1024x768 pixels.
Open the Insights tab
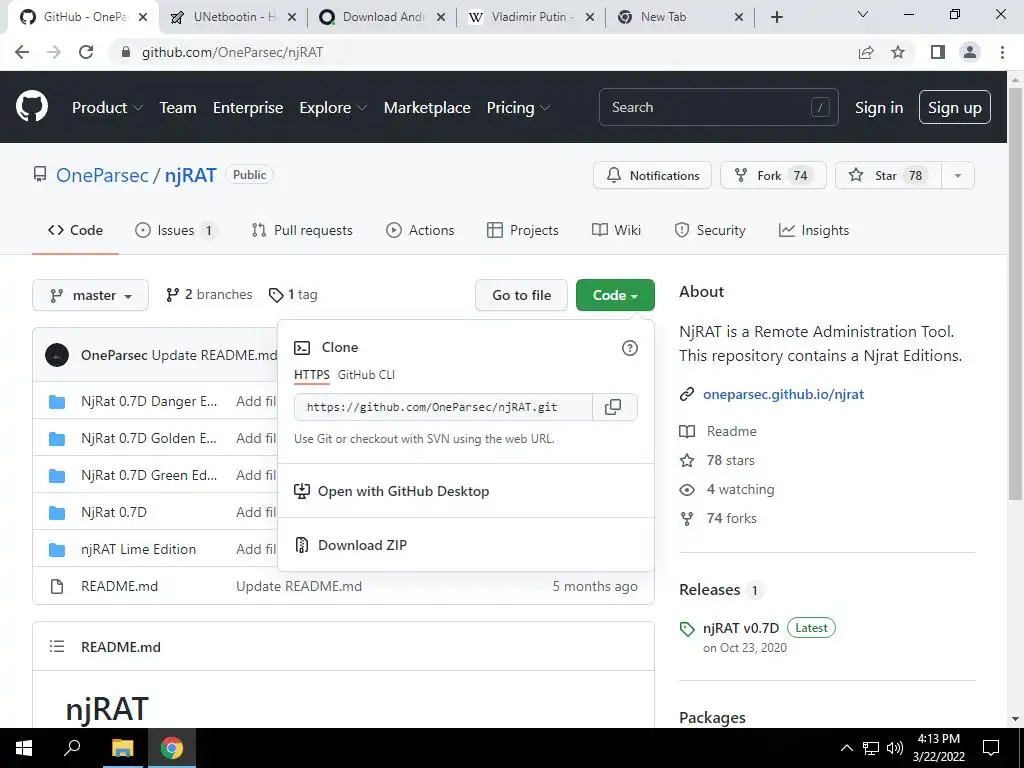(814, 230)
